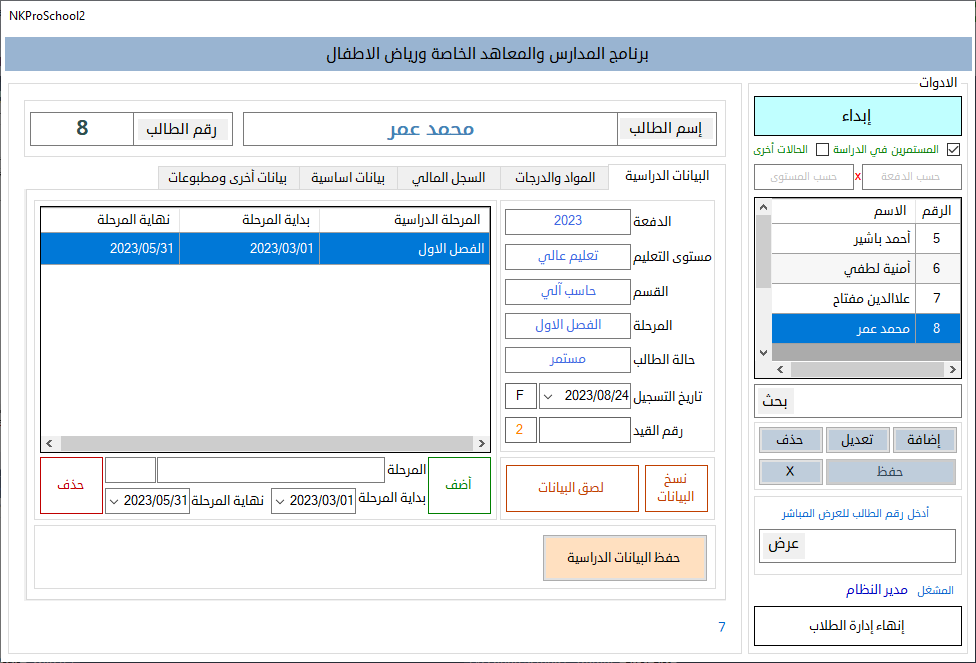Click بداية المرحلة column header in table
The height and width of the screenshot is (663, 976).
pyautogui.click(x=250, y=220)
